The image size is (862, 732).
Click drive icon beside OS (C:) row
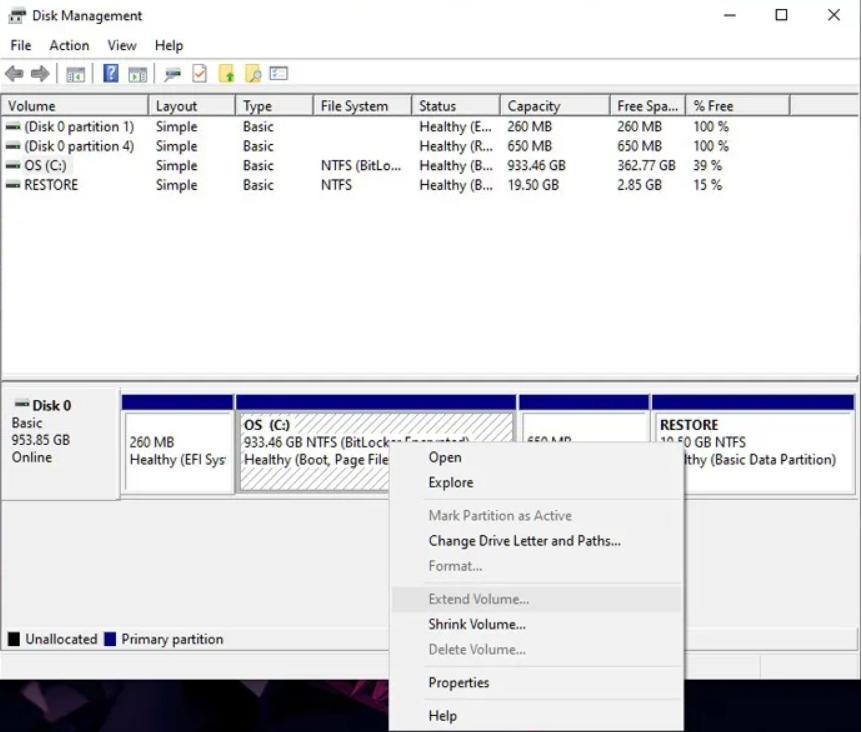pyautogui.click(x=13, y=165)
